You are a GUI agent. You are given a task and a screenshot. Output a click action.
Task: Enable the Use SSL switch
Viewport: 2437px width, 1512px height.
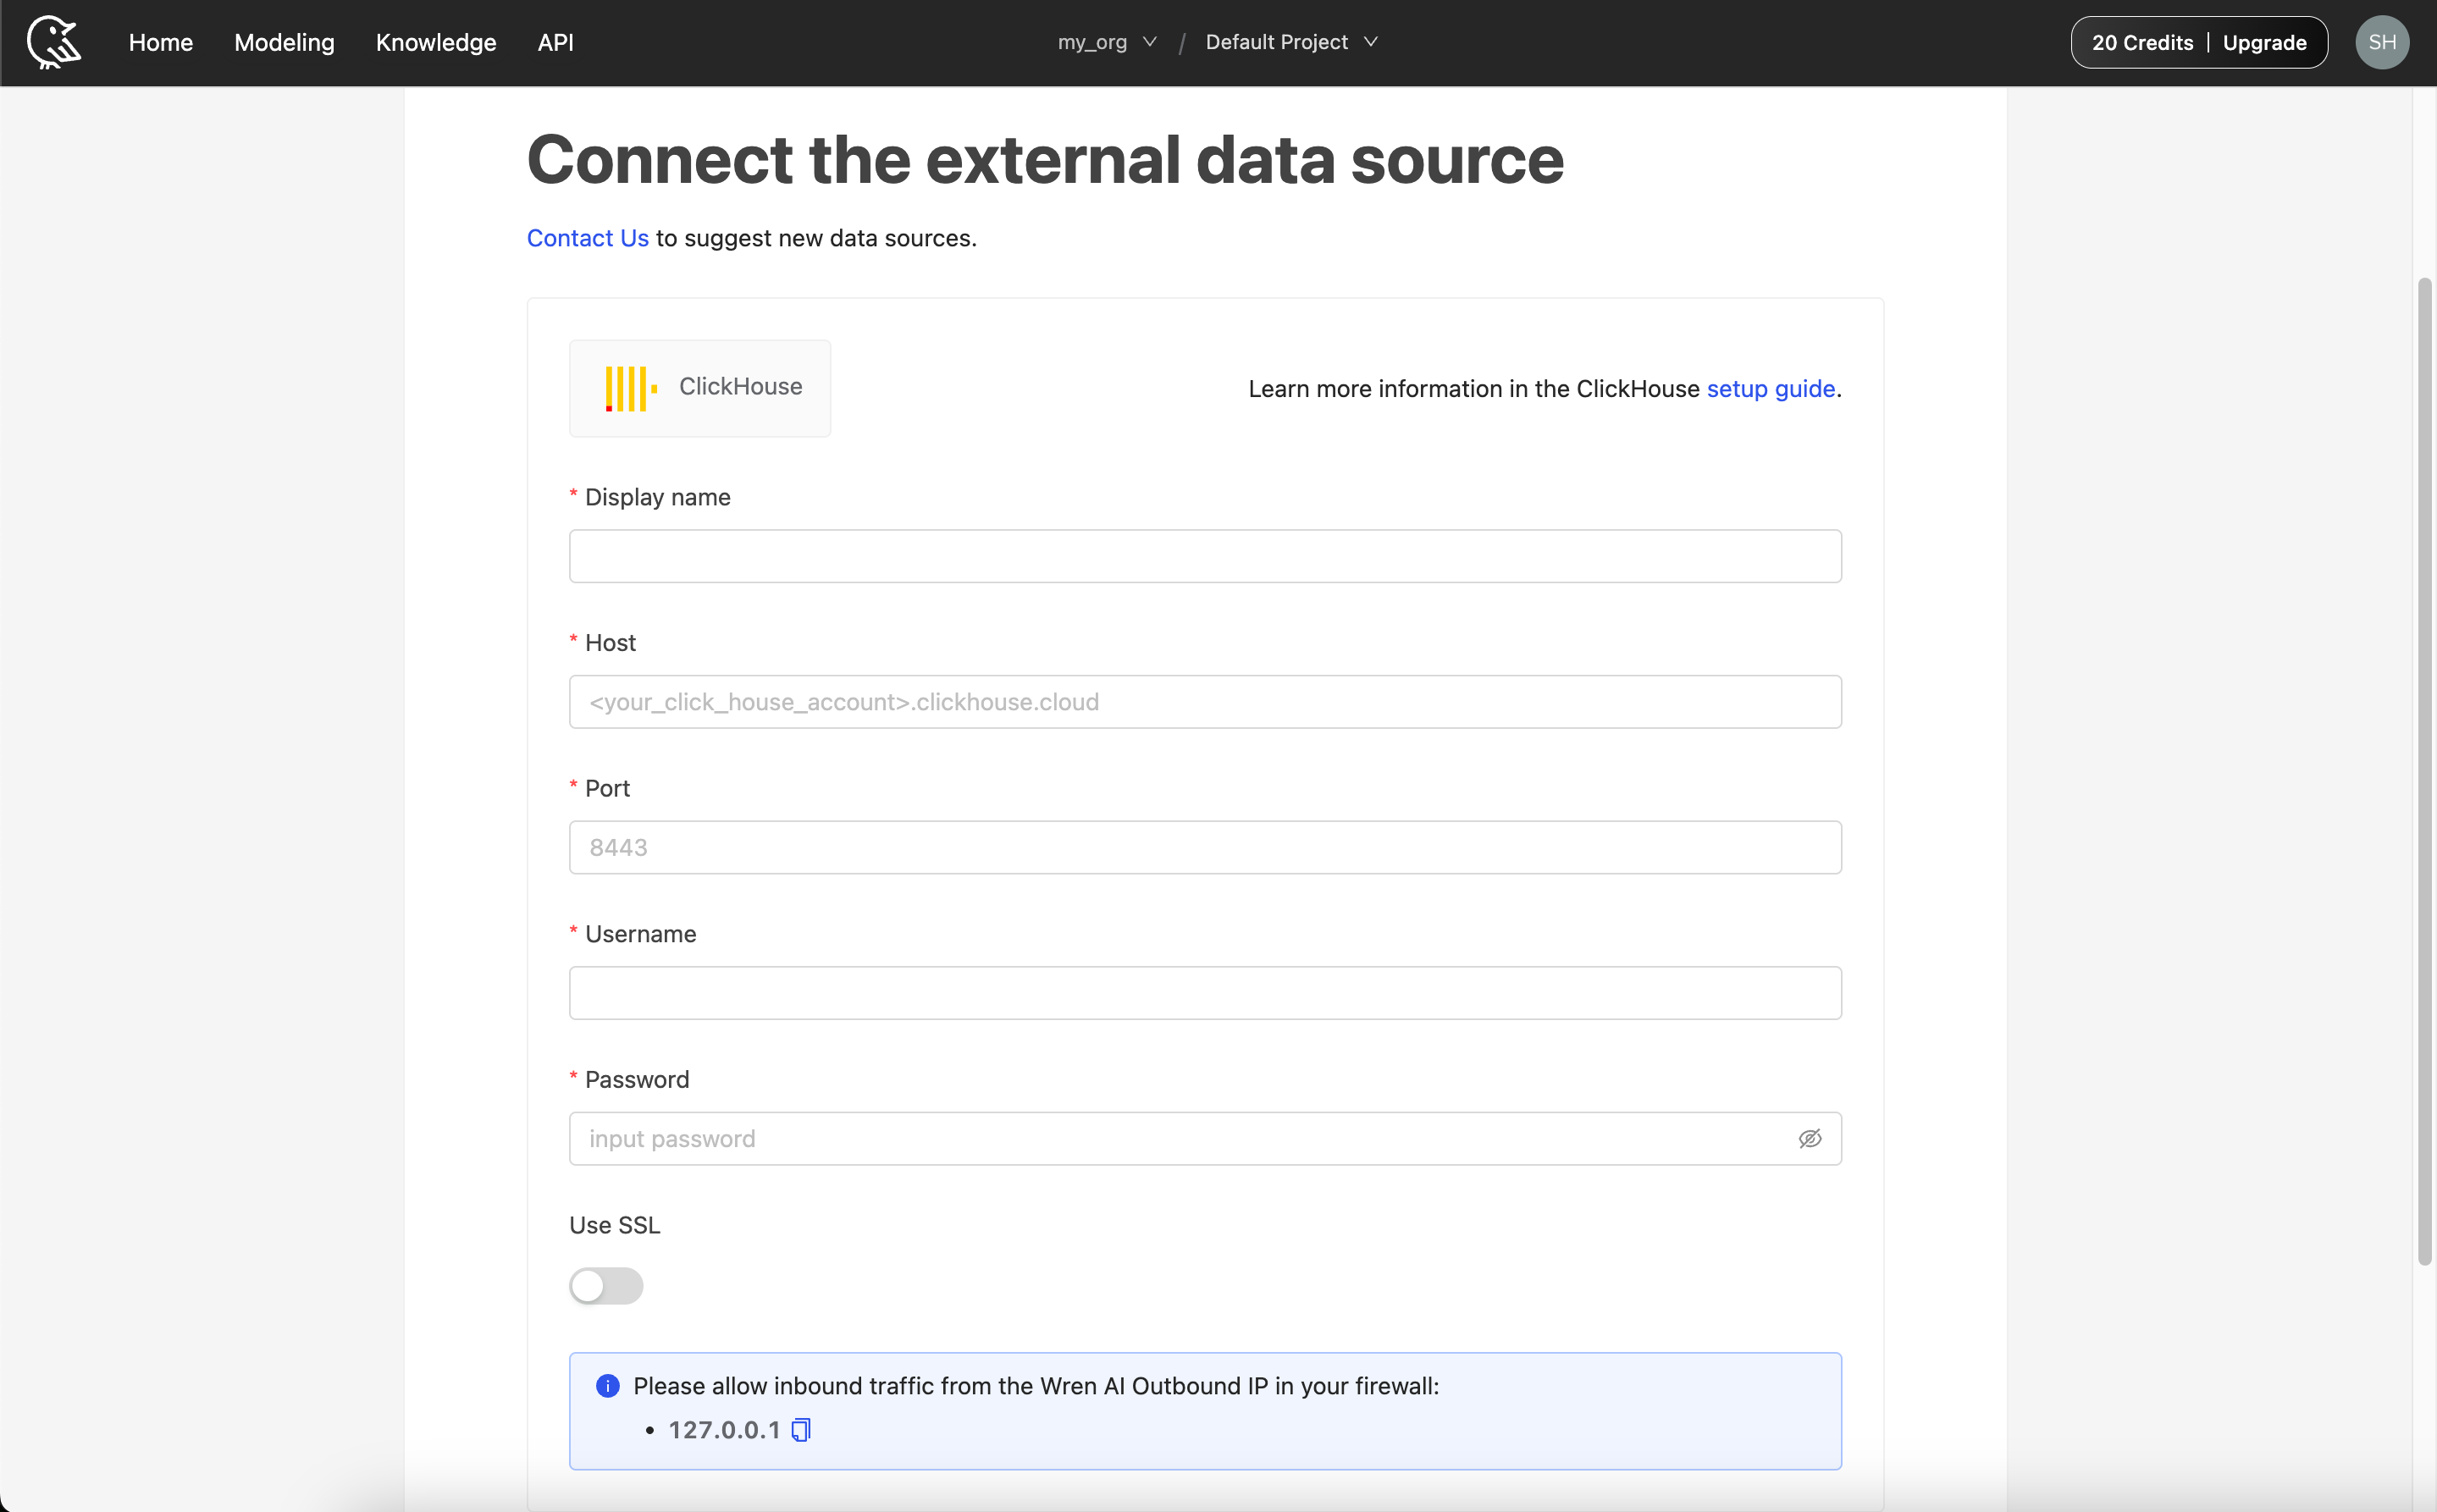606,1286
